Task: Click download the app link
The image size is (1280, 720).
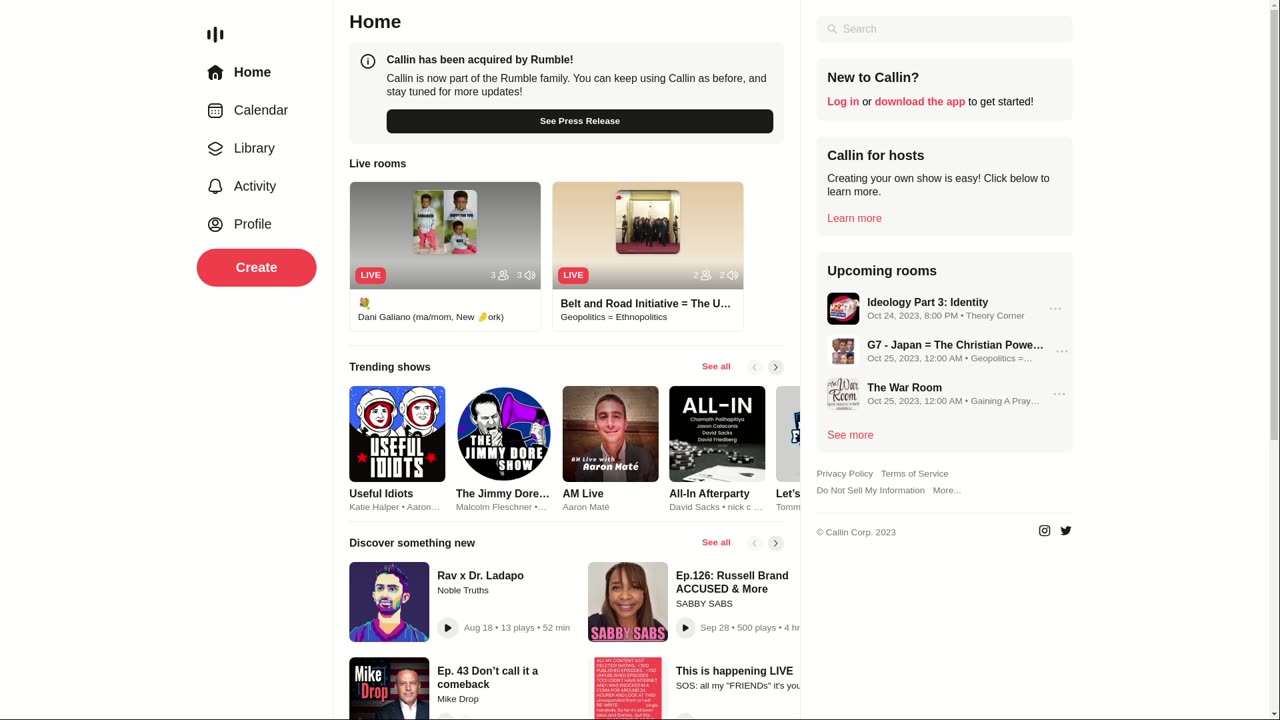Action: [x=920, y=102]
